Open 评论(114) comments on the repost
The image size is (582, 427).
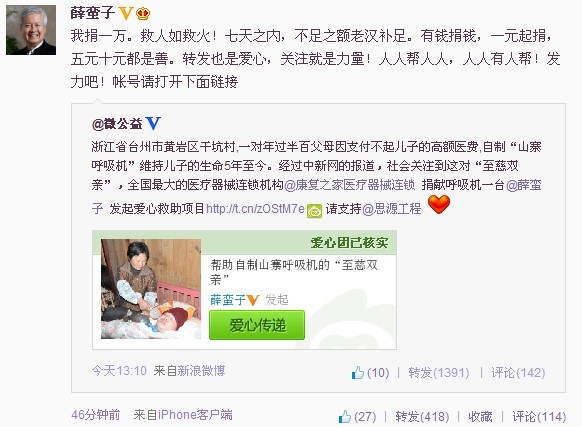pos(539,417)
